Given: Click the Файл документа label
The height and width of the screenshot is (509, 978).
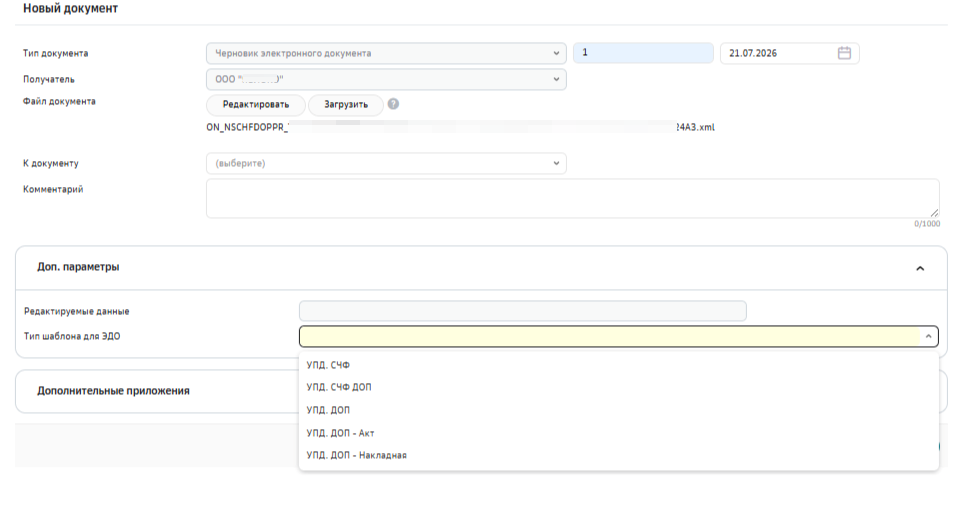Looking at the screenshot, I should point(59,101).
